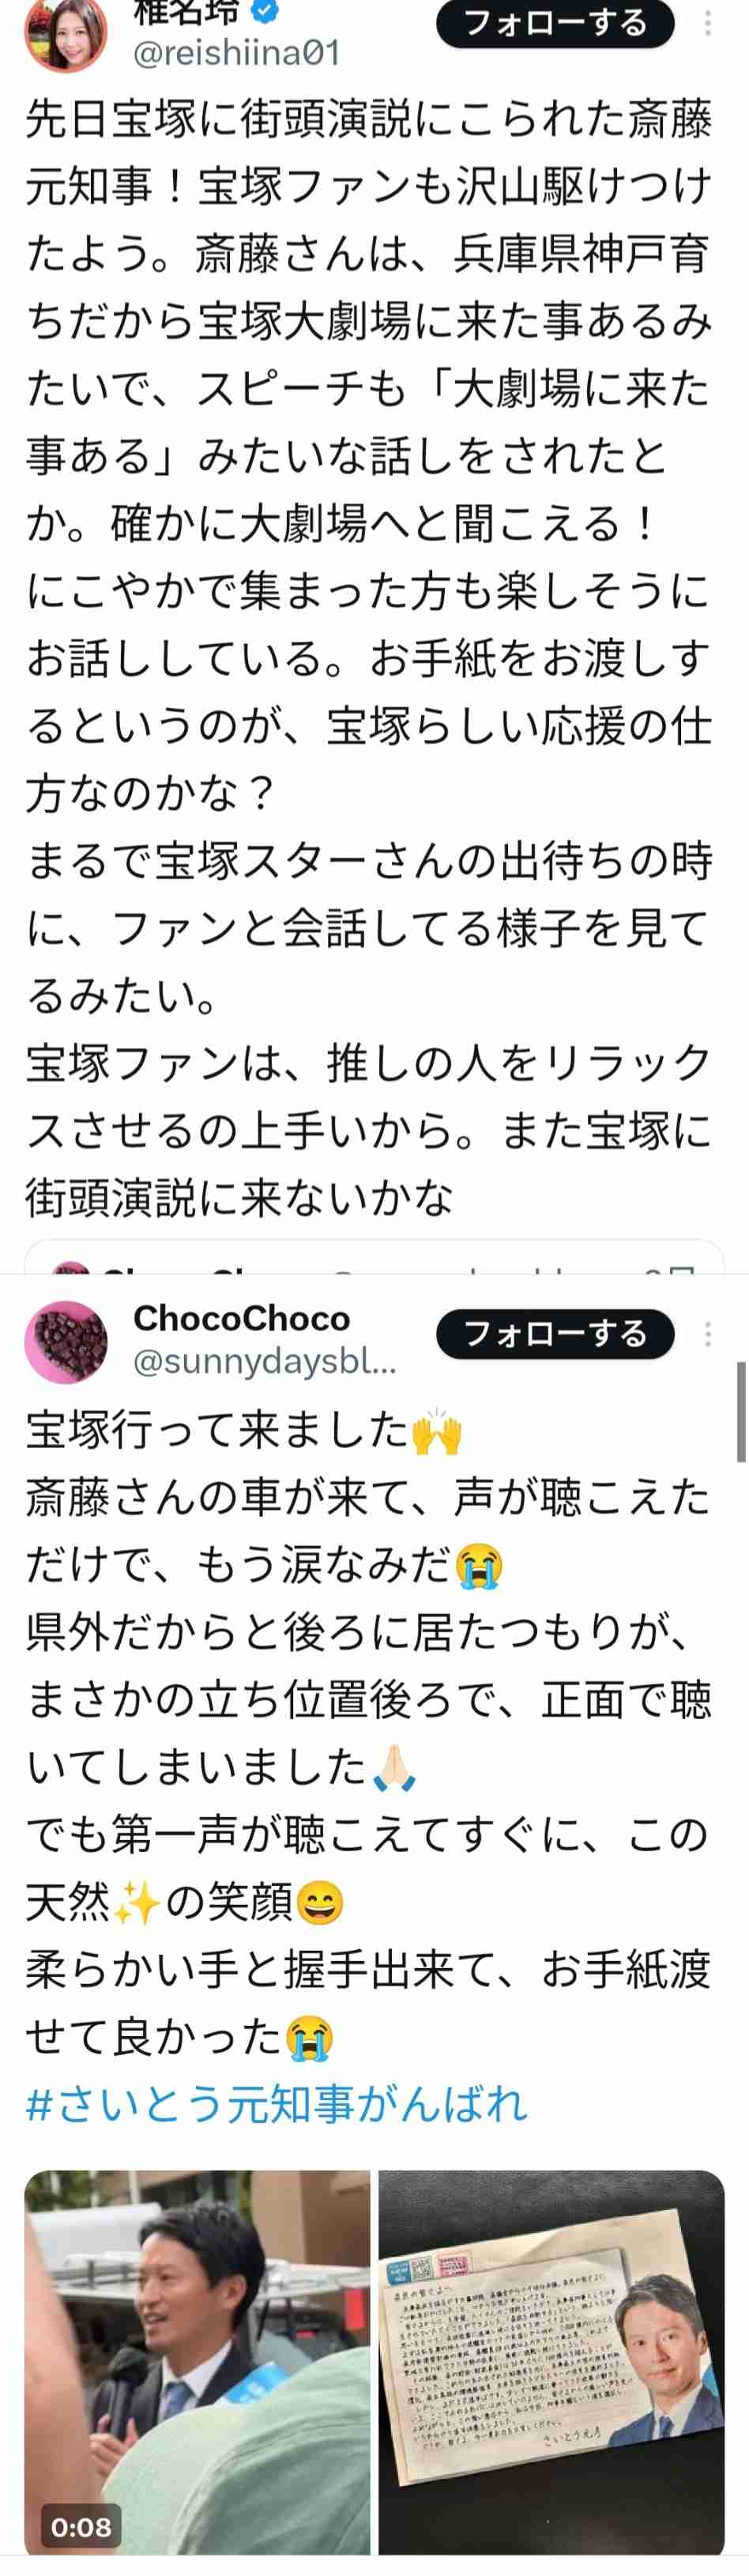Tap the quoted post's small avatar icon

click(x=71, y=1268)
